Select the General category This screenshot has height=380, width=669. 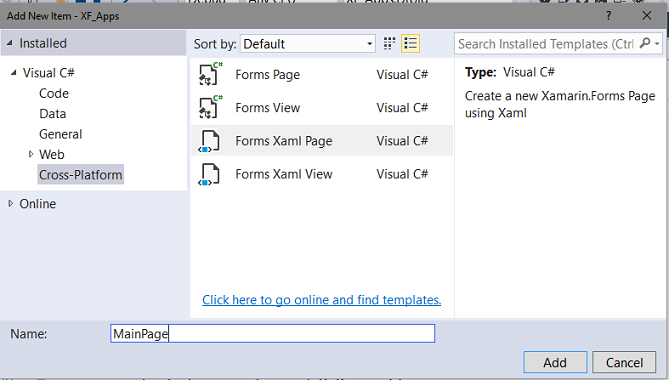(x=61, y=134)
